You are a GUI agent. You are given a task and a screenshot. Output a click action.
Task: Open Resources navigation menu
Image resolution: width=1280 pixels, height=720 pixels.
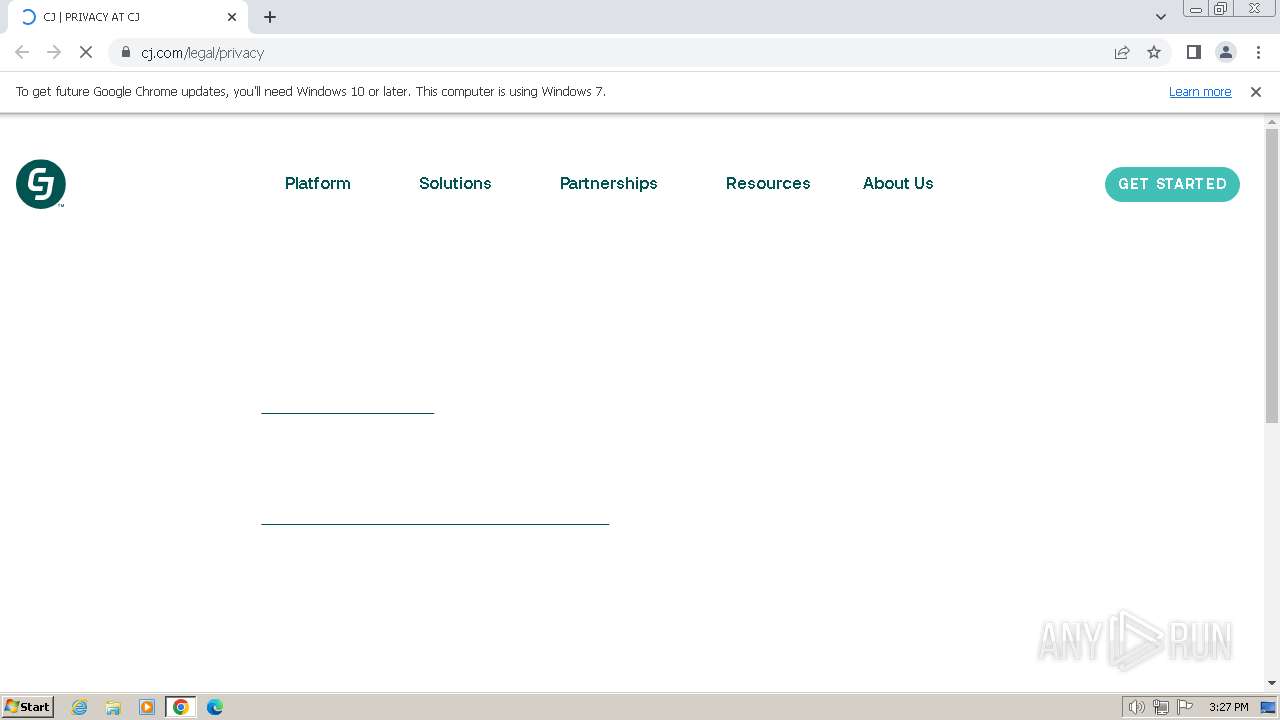(x=768, y=183)
